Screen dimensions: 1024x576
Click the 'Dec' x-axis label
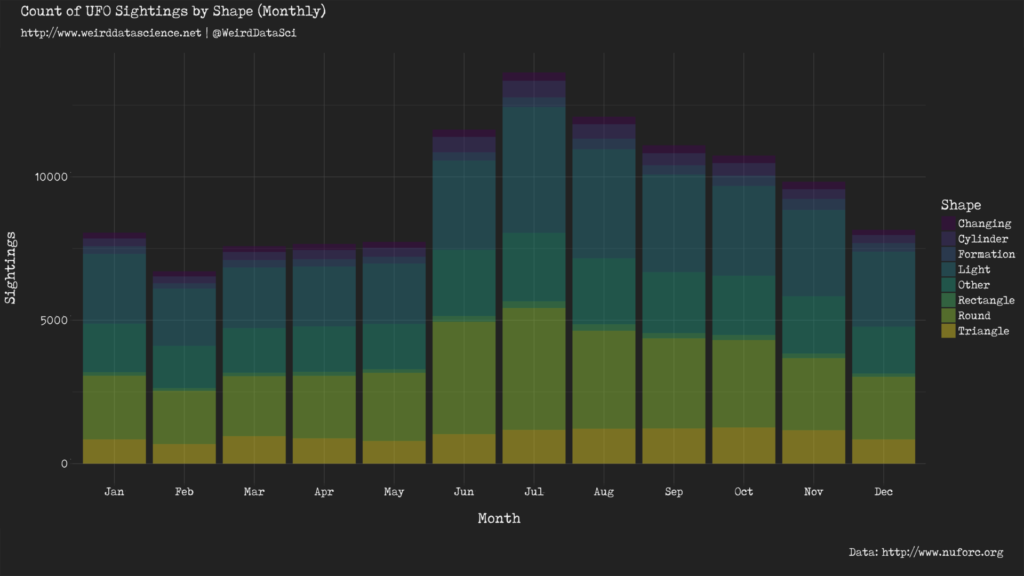click(883, 492)
